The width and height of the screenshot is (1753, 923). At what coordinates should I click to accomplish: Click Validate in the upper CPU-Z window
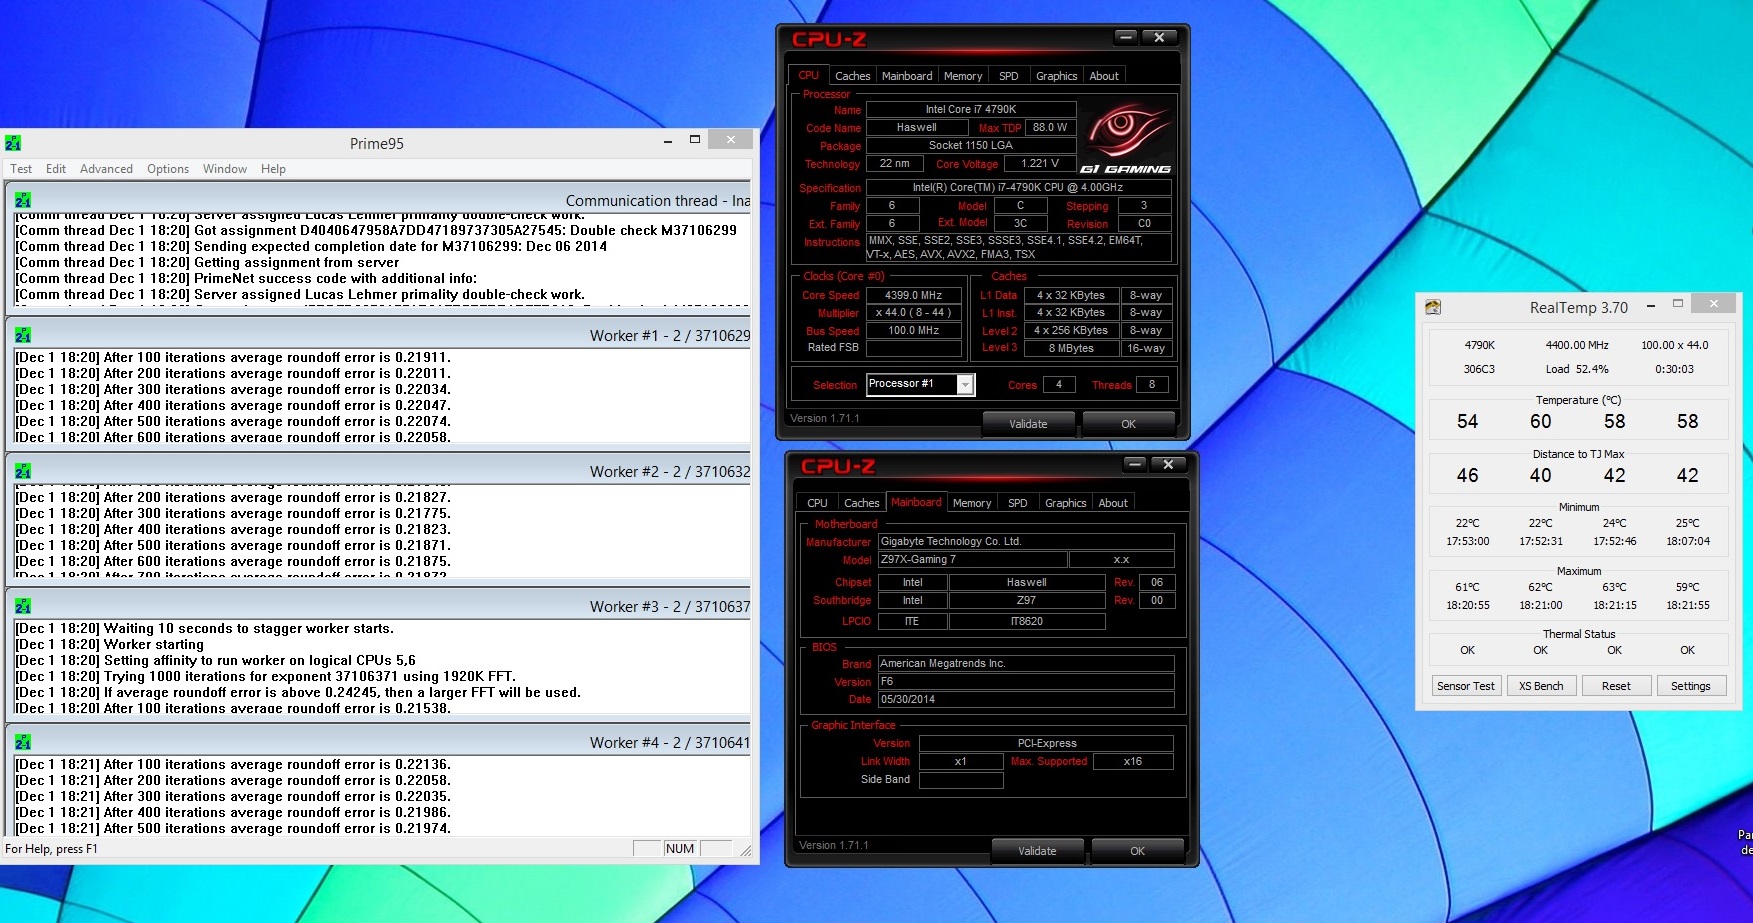point(1028,424)
